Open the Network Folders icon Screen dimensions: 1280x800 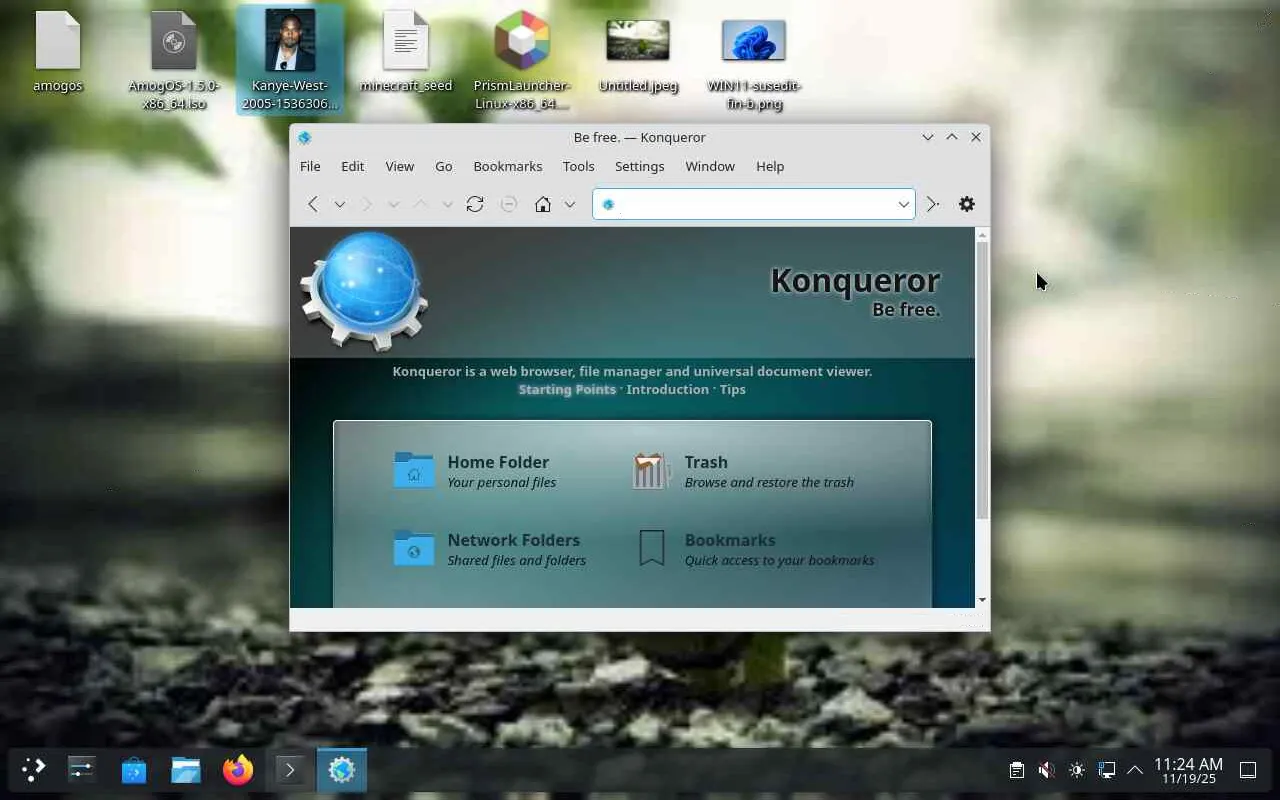414,548
